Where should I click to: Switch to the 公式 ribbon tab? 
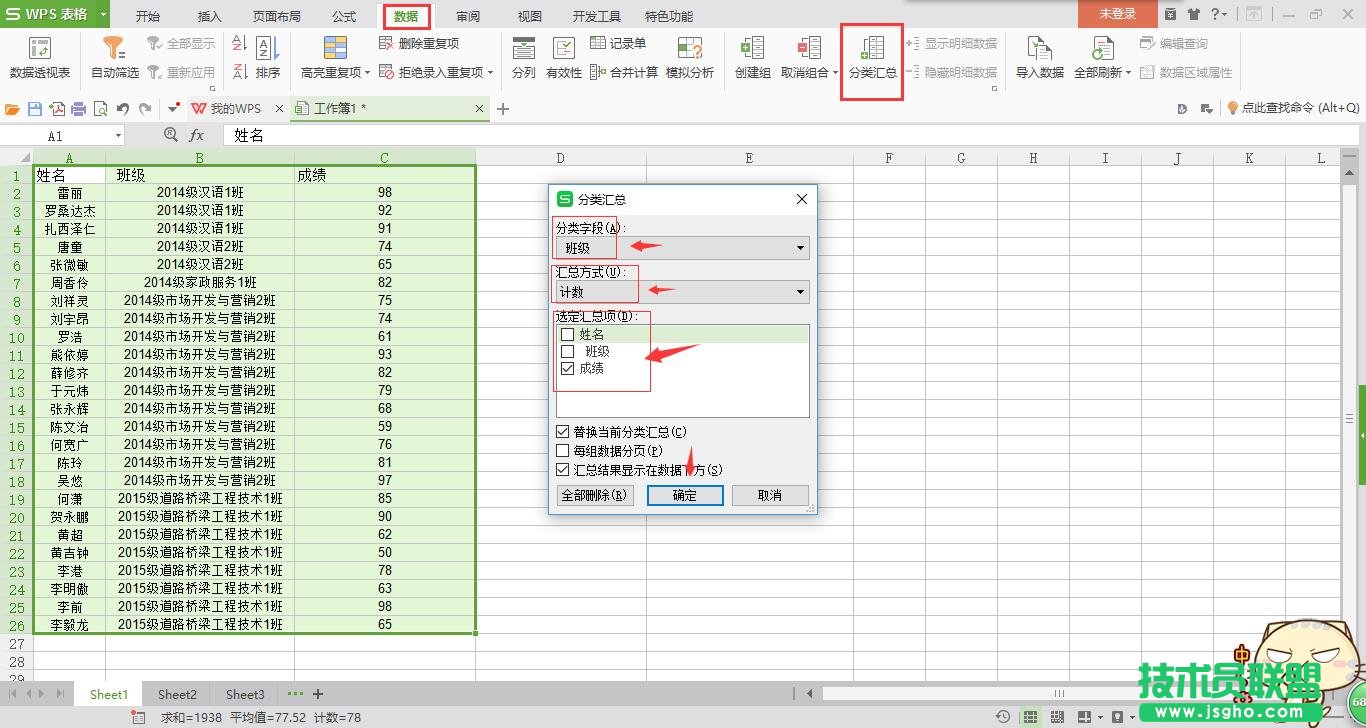343,16
